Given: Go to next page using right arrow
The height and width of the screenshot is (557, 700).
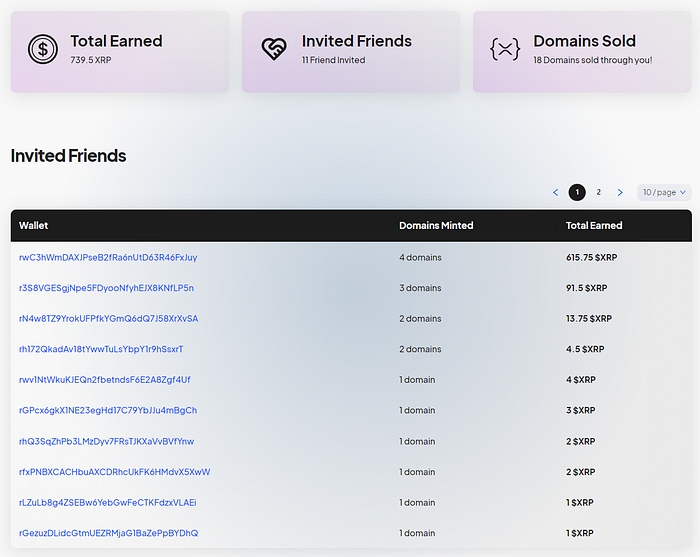Looking at the screenshot, I should coord(620,192).
